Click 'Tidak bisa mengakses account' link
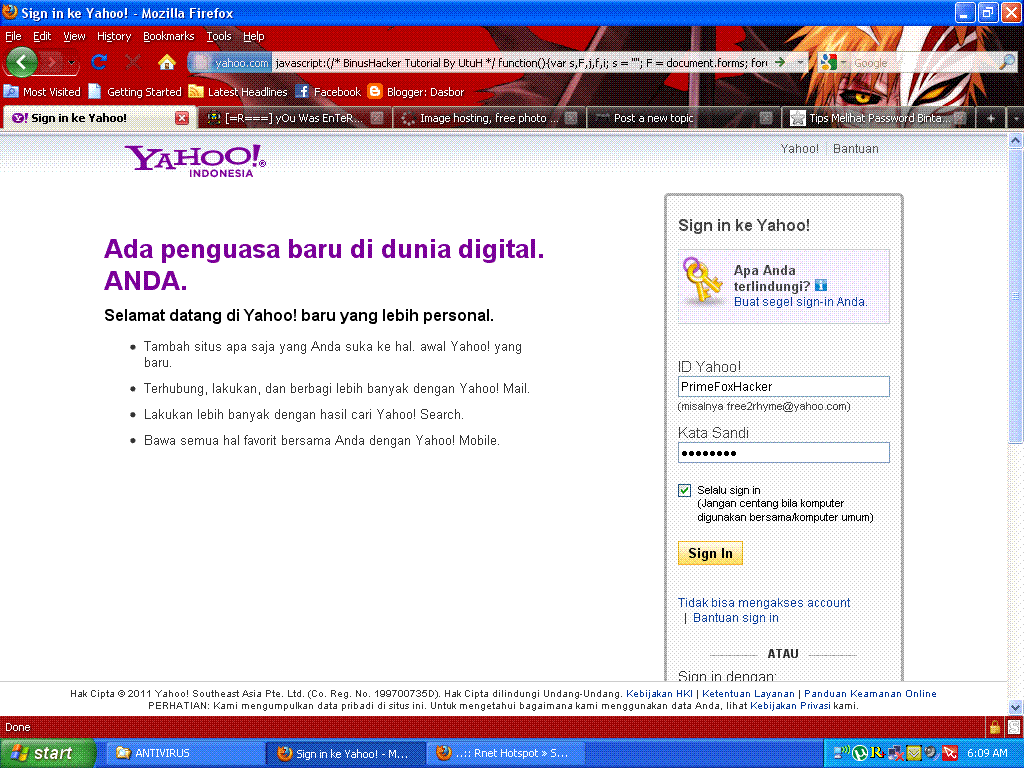 pos(763,603)
